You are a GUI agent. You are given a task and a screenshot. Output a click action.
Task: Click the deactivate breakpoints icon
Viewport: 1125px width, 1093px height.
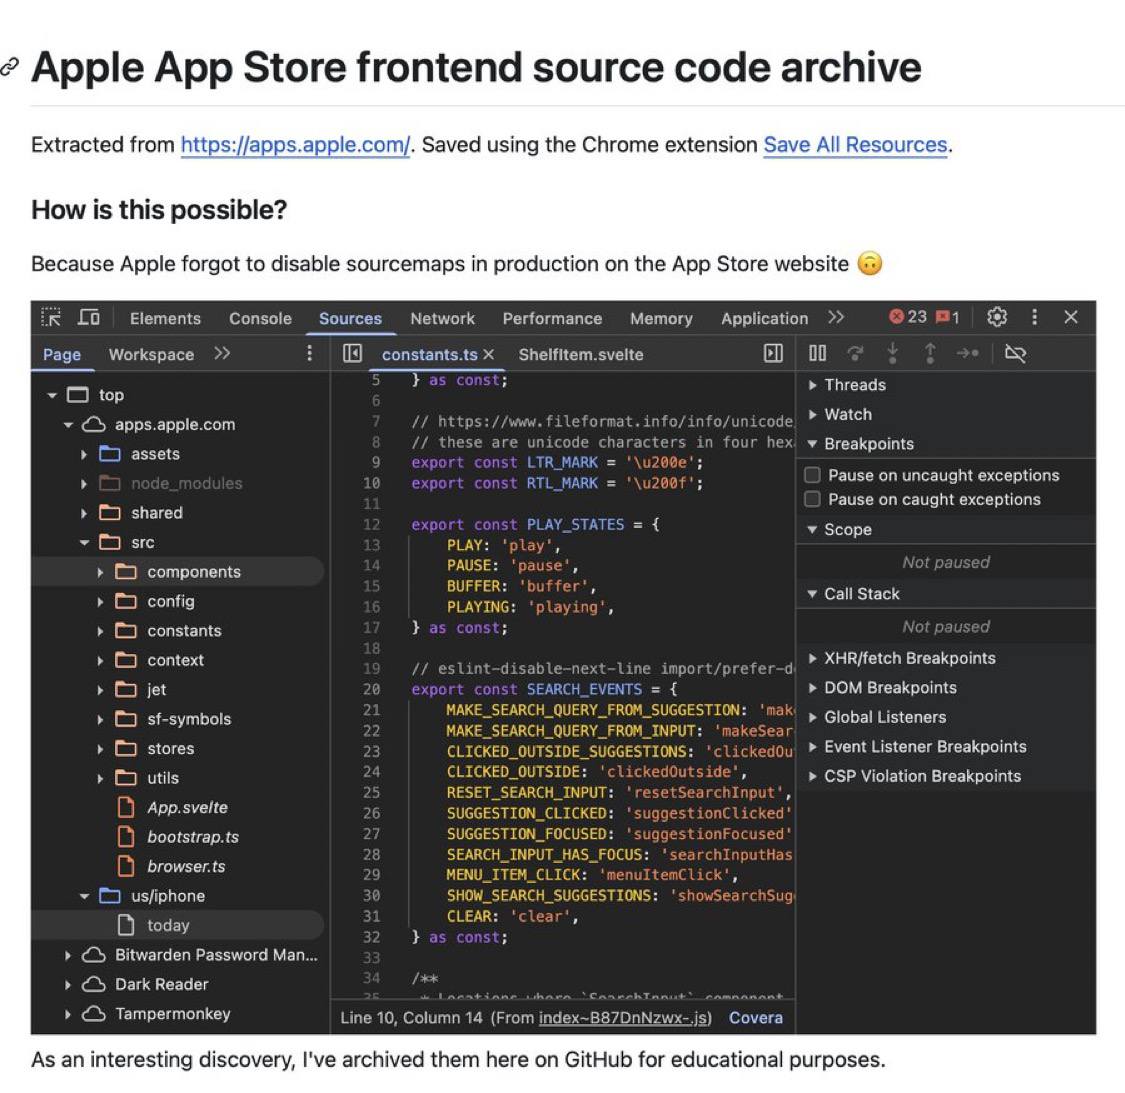tap(1015, 353)
